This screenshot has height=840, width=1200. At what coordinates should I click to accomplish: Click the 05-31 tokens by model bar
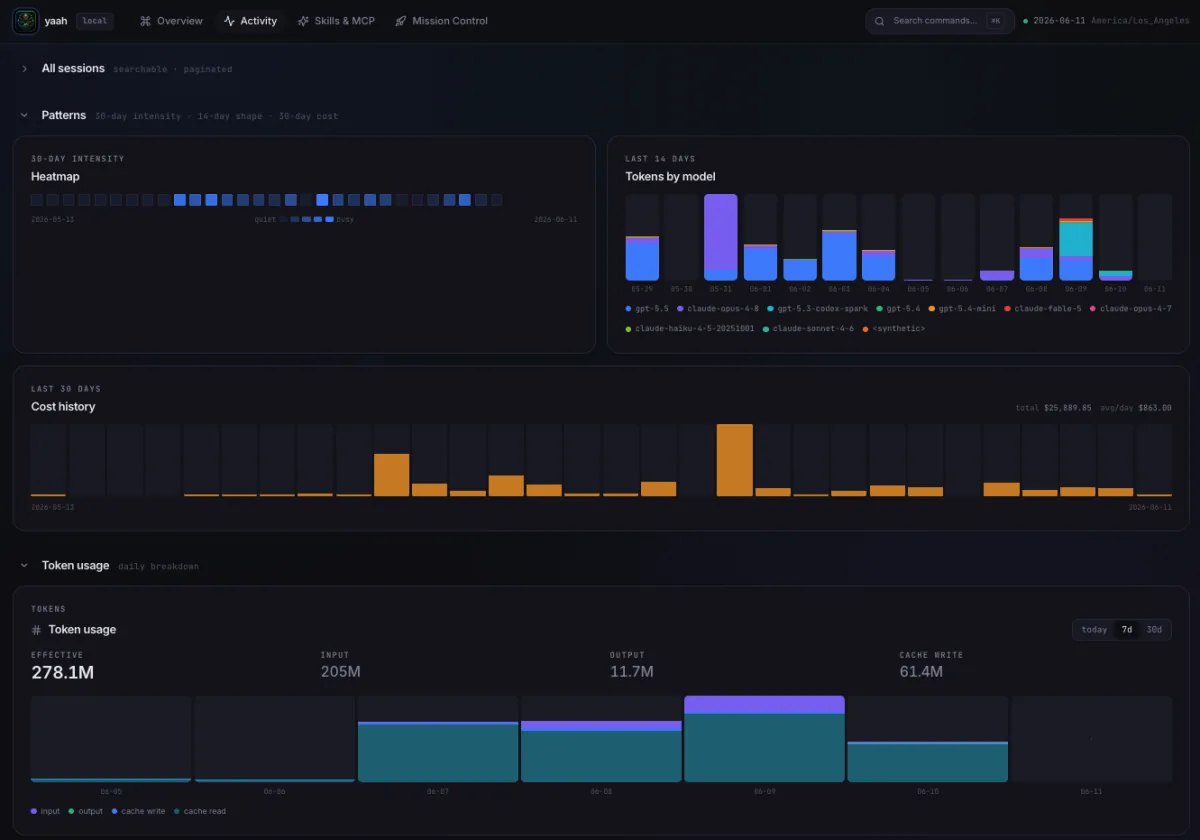pos(720,237)
